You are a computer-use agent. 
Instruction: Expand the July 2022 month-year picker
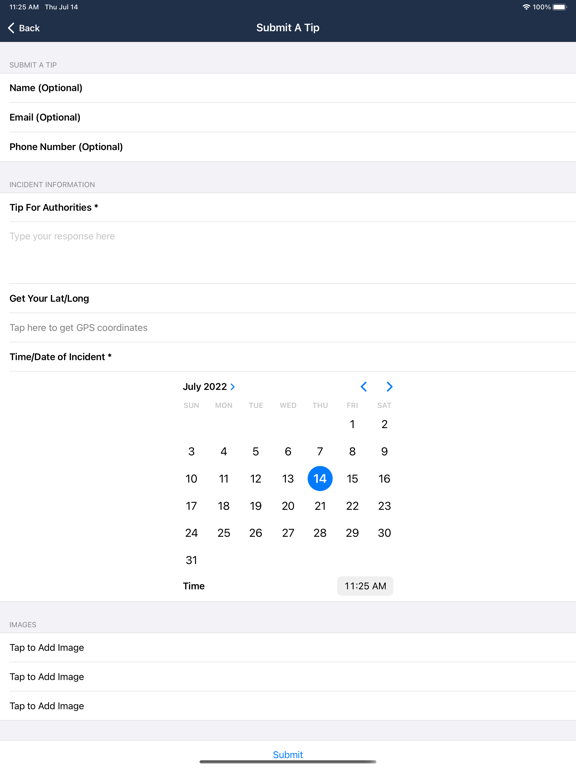[x=209, y=387]
